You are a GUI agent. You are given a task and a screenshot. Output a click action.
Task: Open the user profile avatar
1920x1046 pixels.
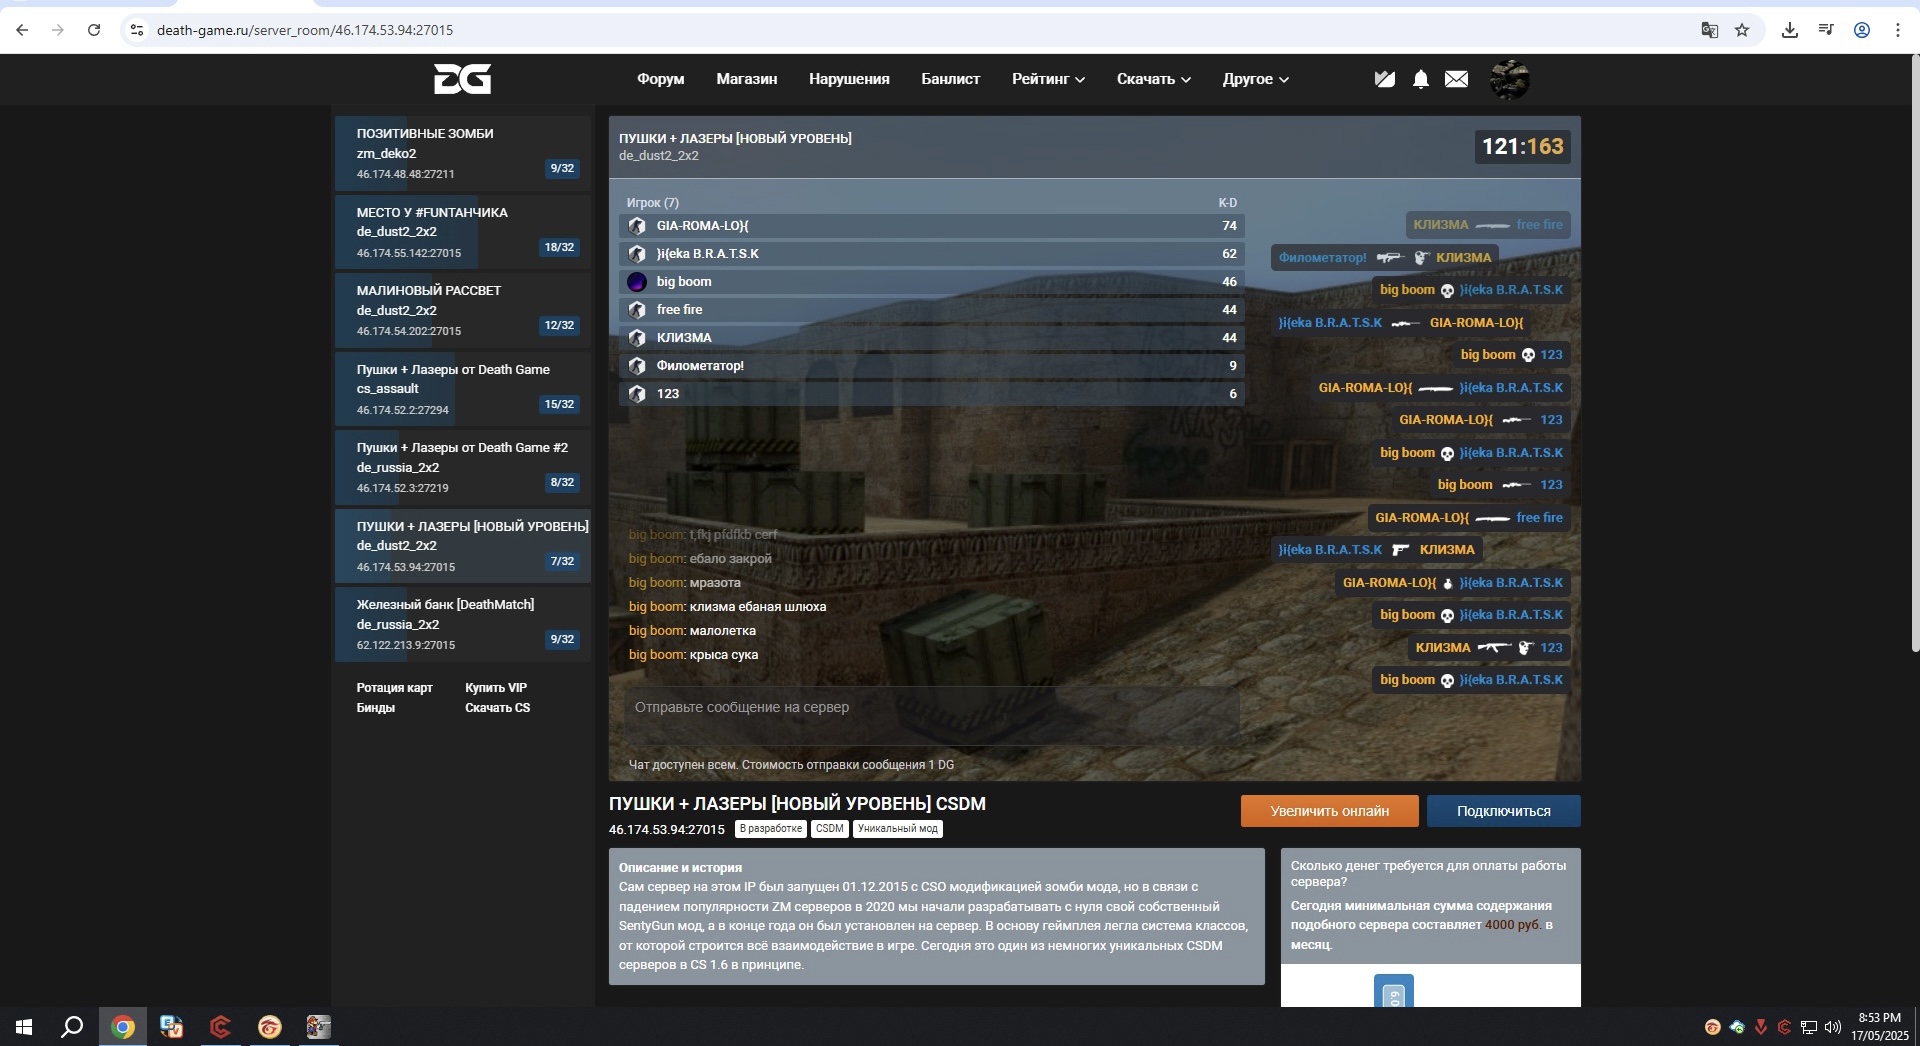(1509, 79)
